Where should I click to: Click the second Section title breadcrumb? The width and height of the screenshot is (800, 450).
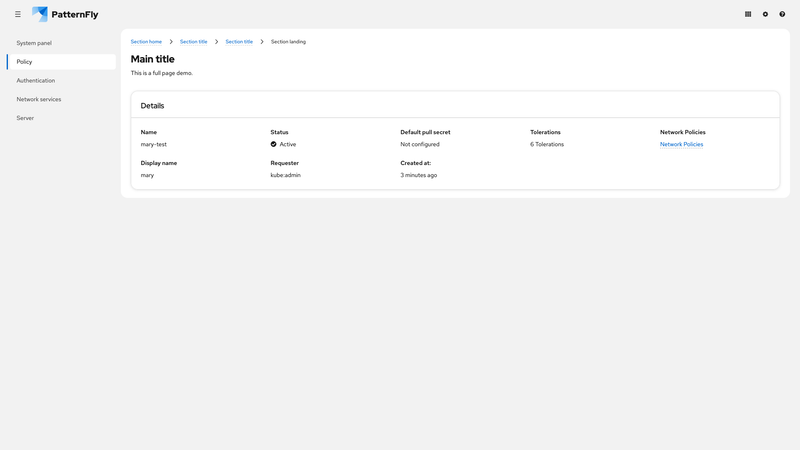pos(239,42)
